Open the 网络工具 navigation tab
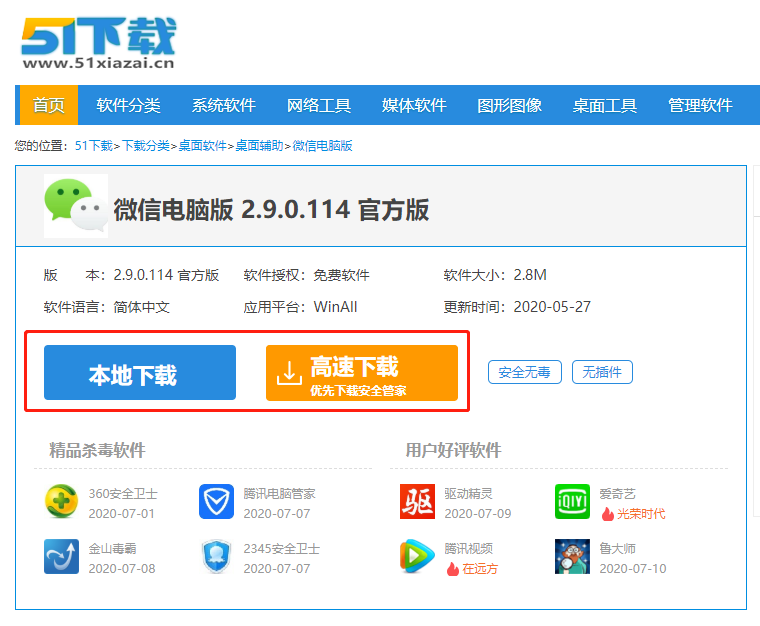This screenshot has height=626, width=760. tap(318, 105)
